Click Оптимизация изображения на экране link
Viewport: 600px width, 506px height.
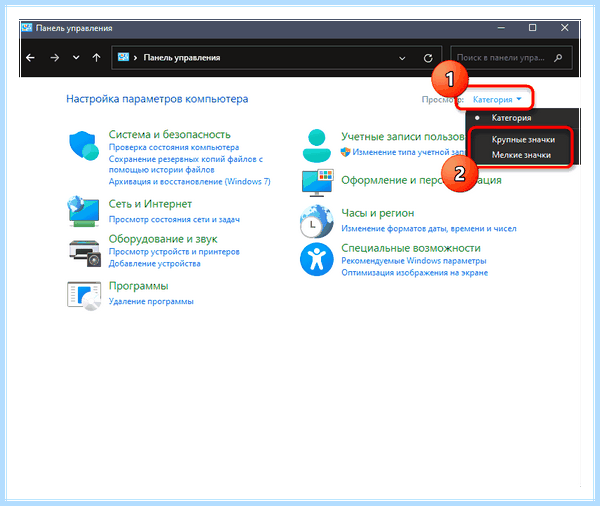pos(414,273)
